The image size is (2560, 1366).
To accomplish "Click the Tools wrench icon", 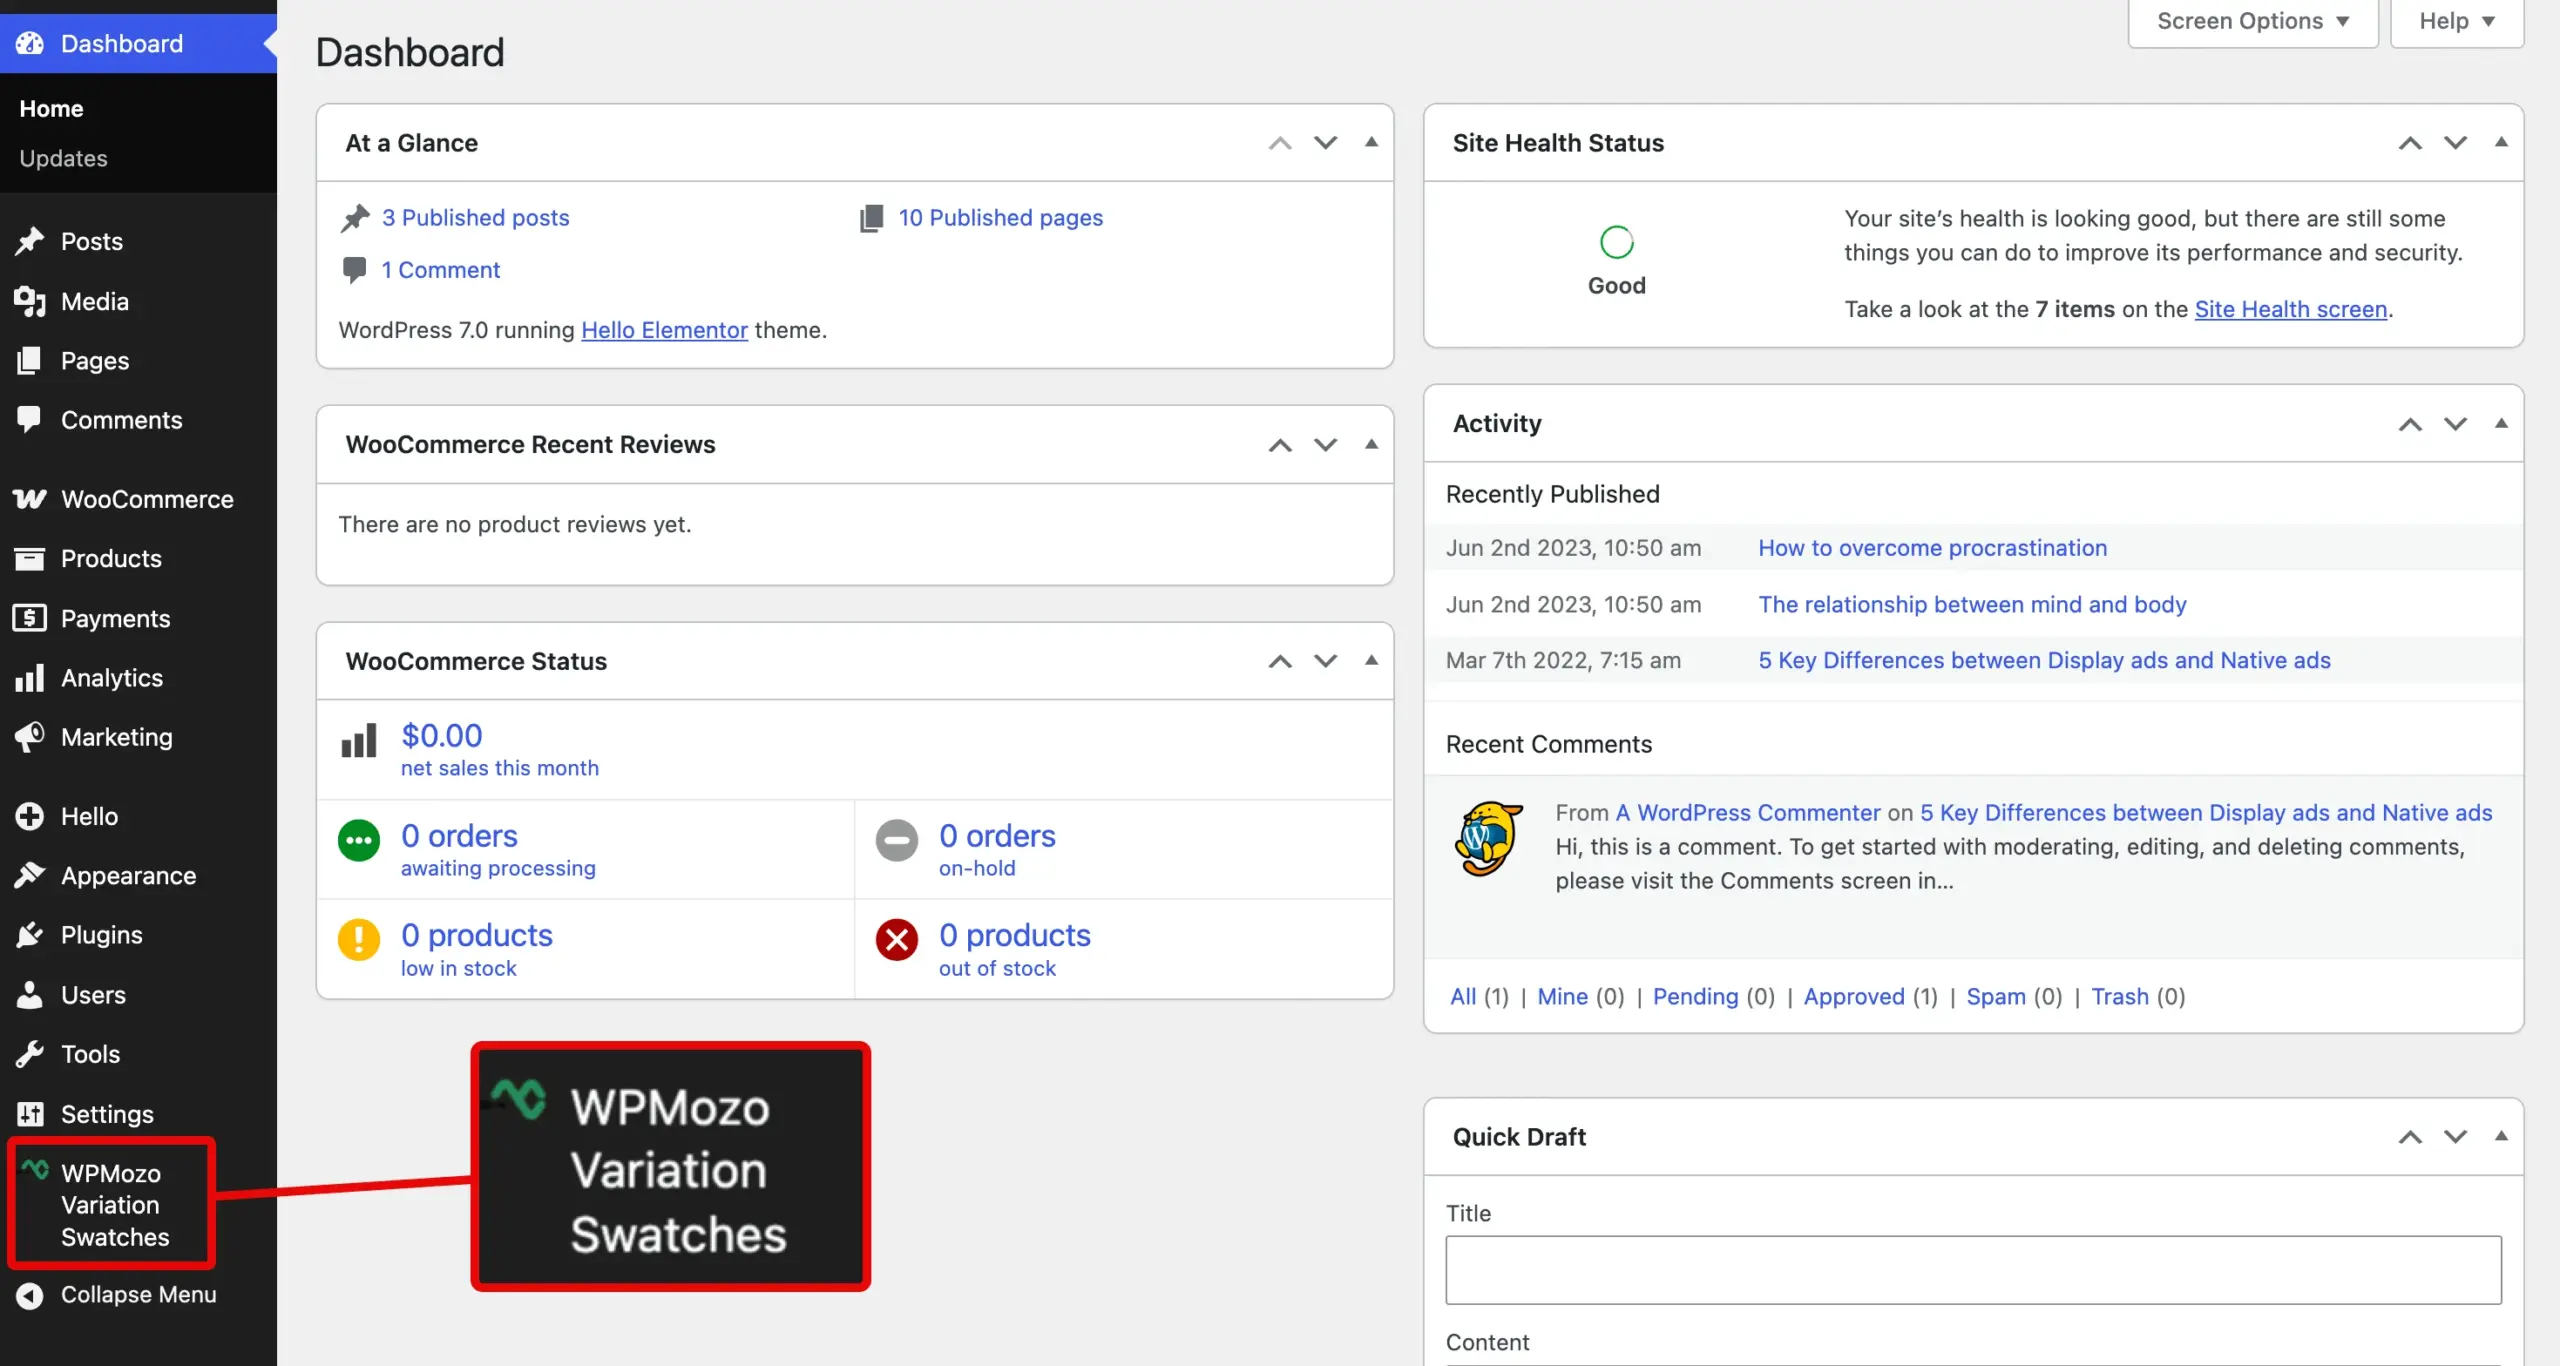I will [30, 1054].
